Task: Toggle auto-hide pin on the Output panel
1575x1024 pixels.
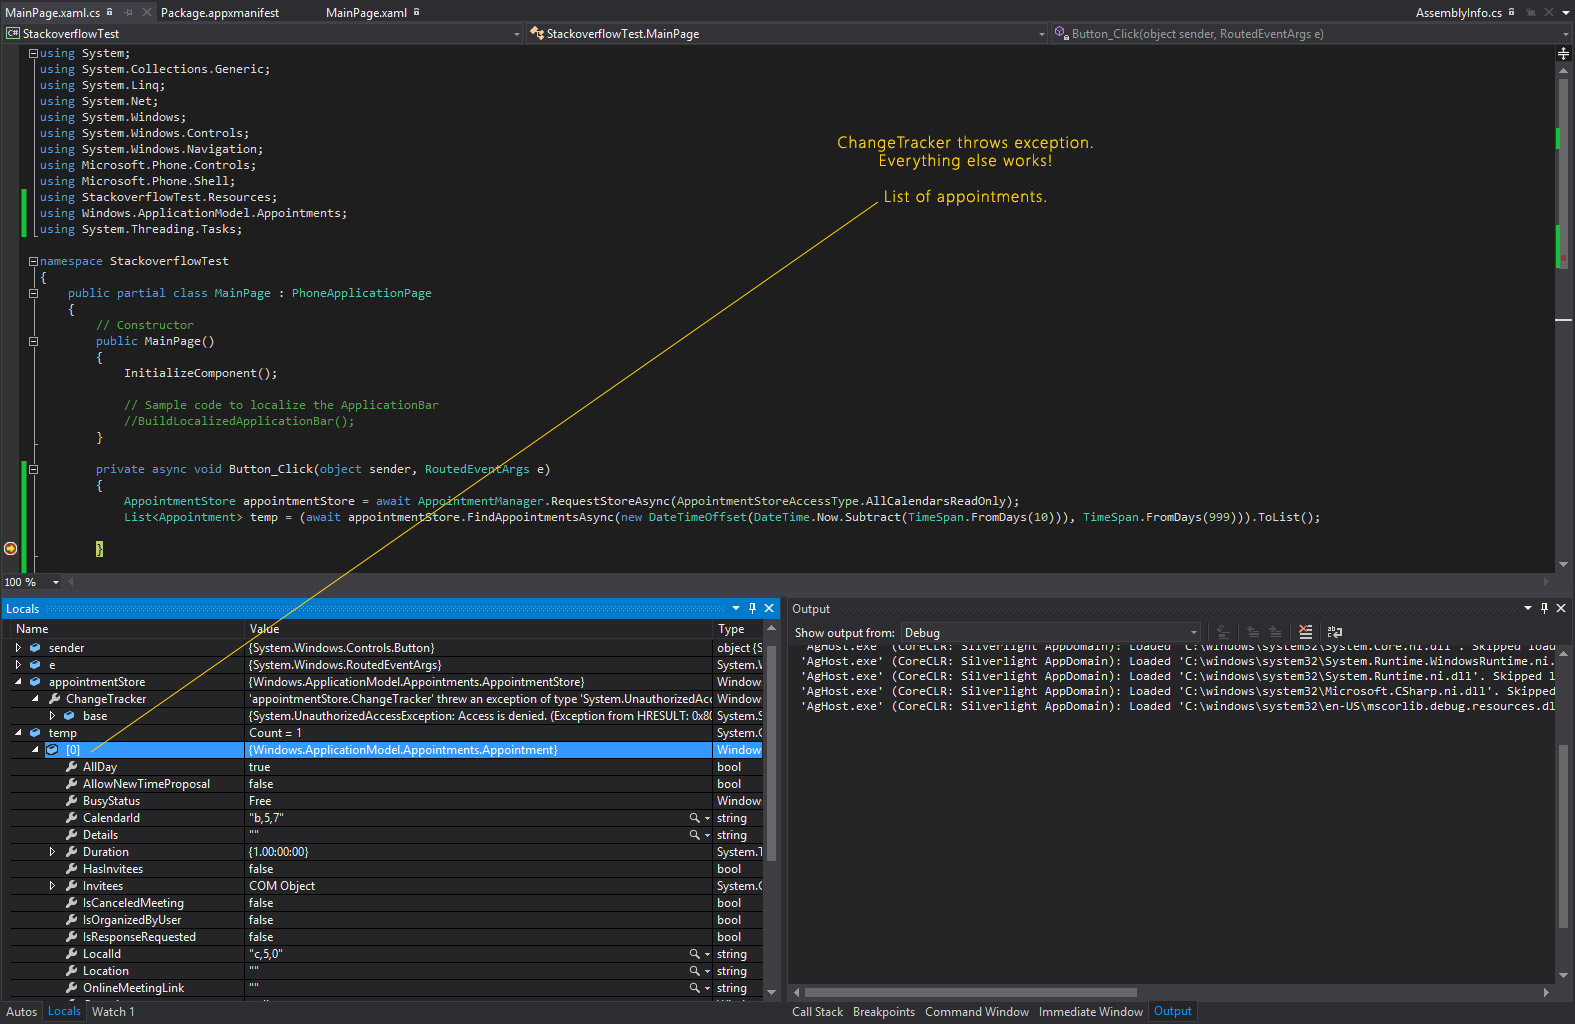Action: click(x=1544, y=608)
